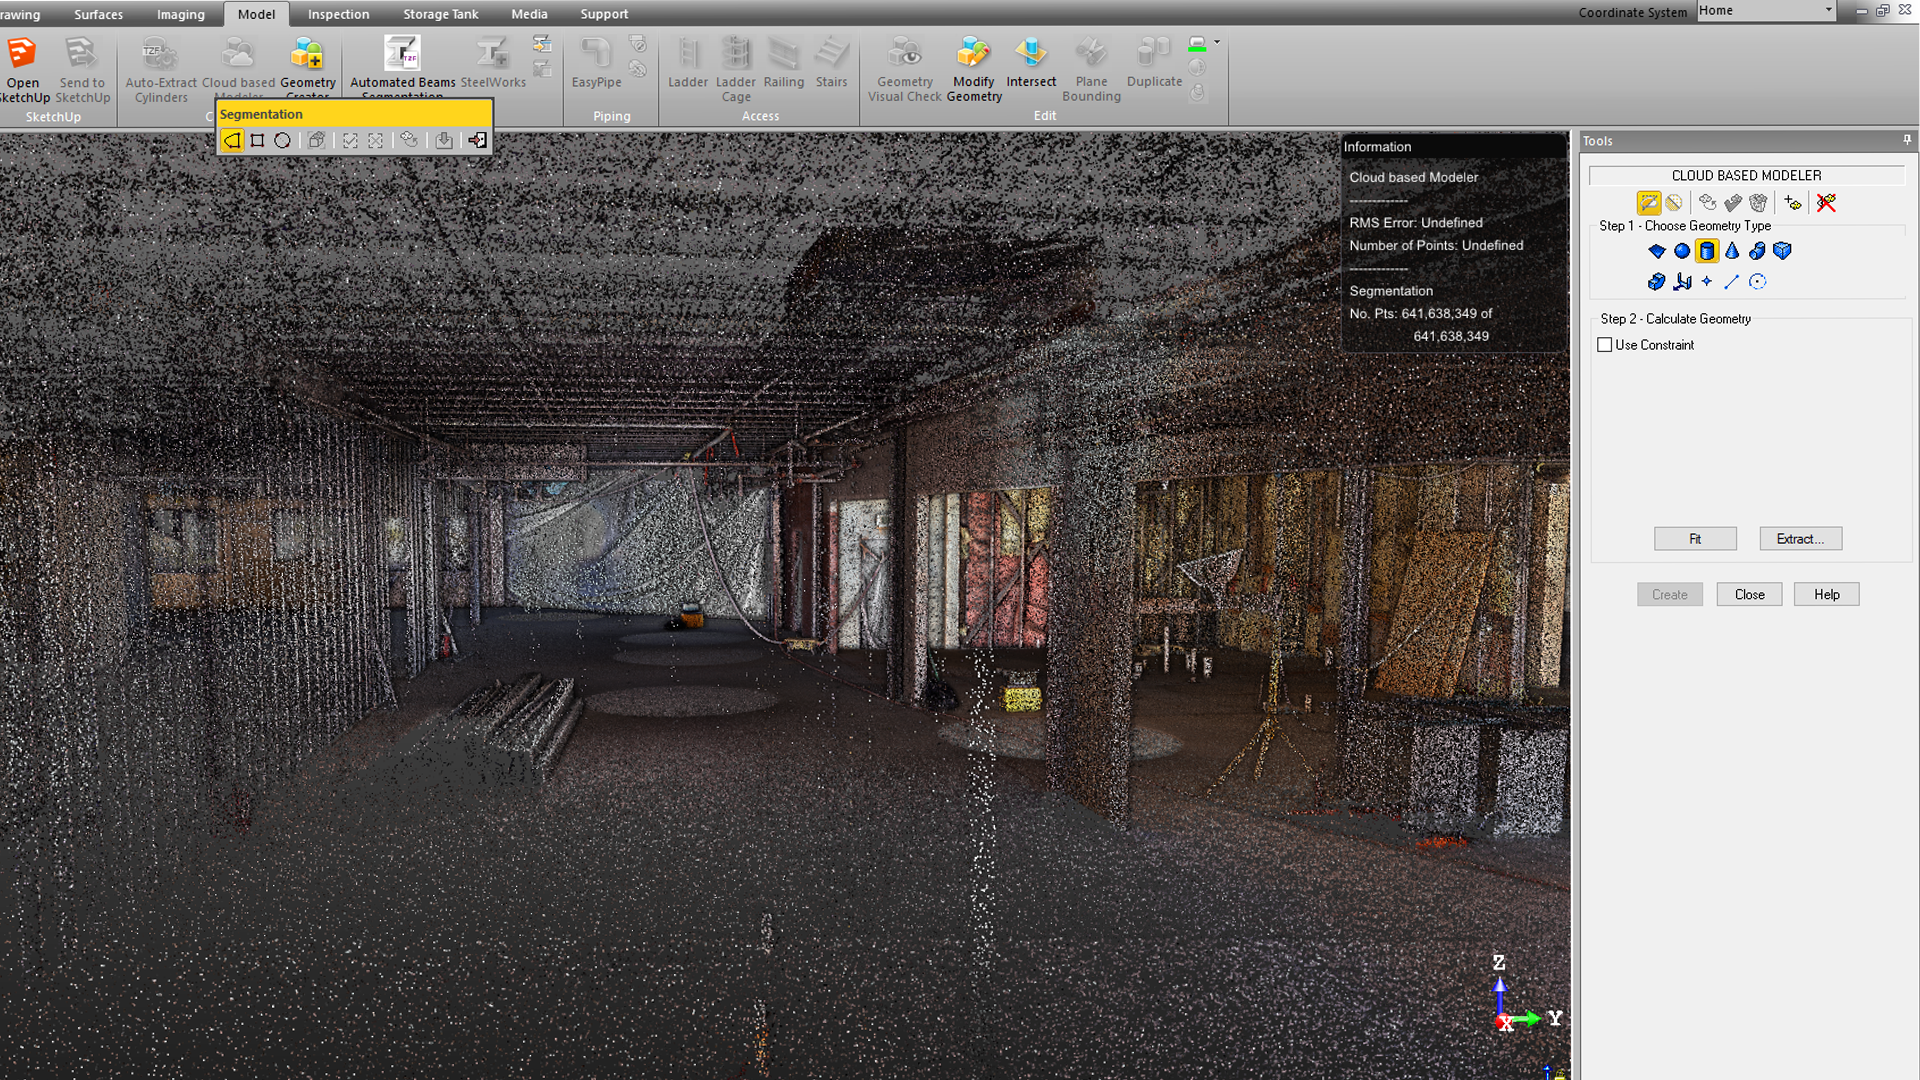Select polygon segmentation fence tool
The width and height of the screenshot is (1920, 1080).
coord(232,141)
